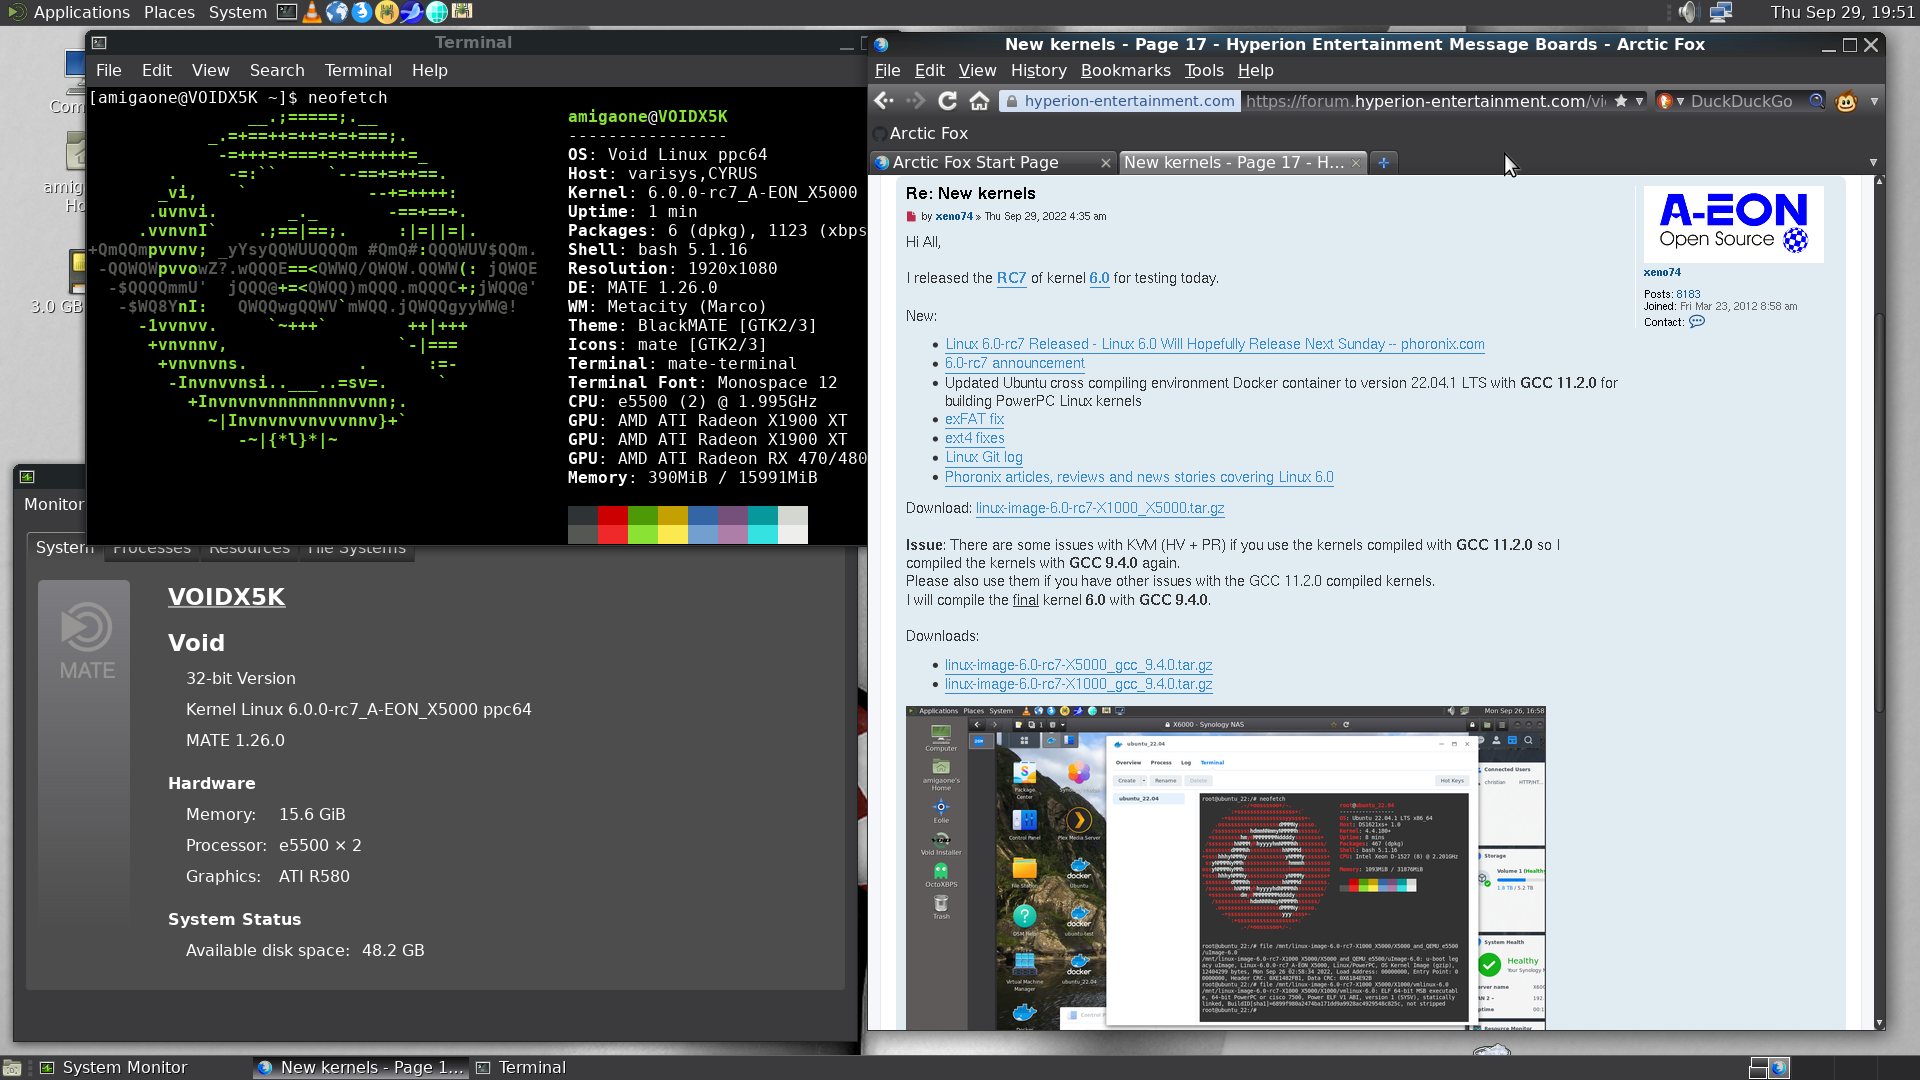Reload the current forum page

pos(947,101)
